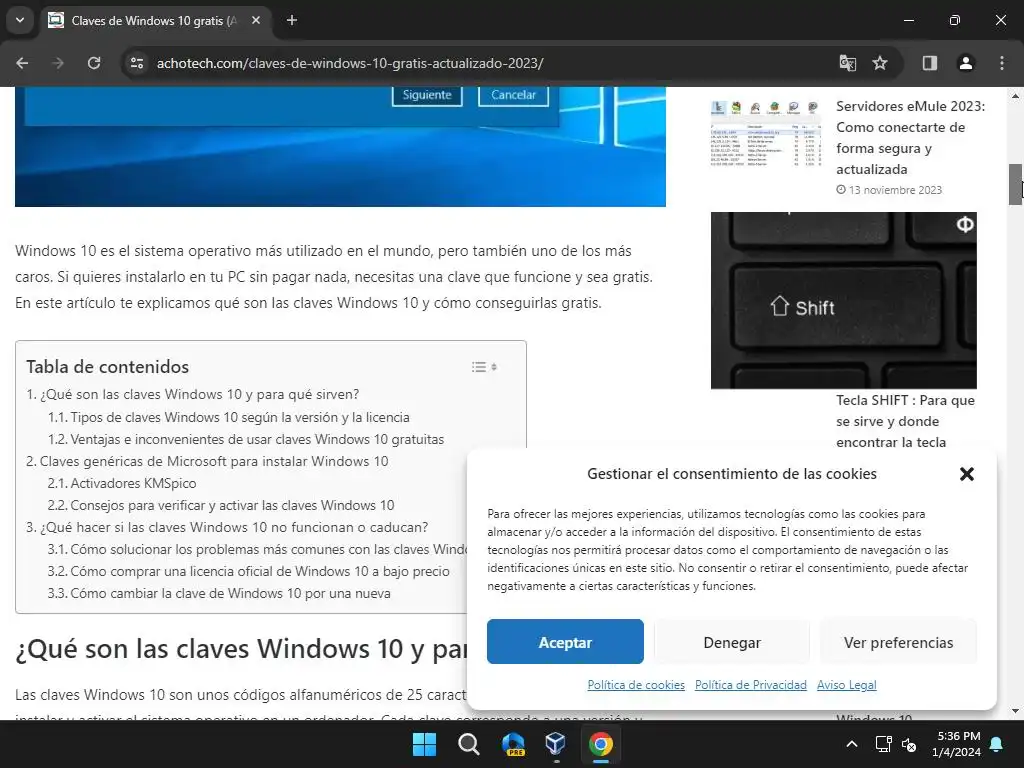This screenshot has height=768, width=1024.
Task: Go to 3.3 Cómo cambiar la clave entry
Action: (219, 594)
